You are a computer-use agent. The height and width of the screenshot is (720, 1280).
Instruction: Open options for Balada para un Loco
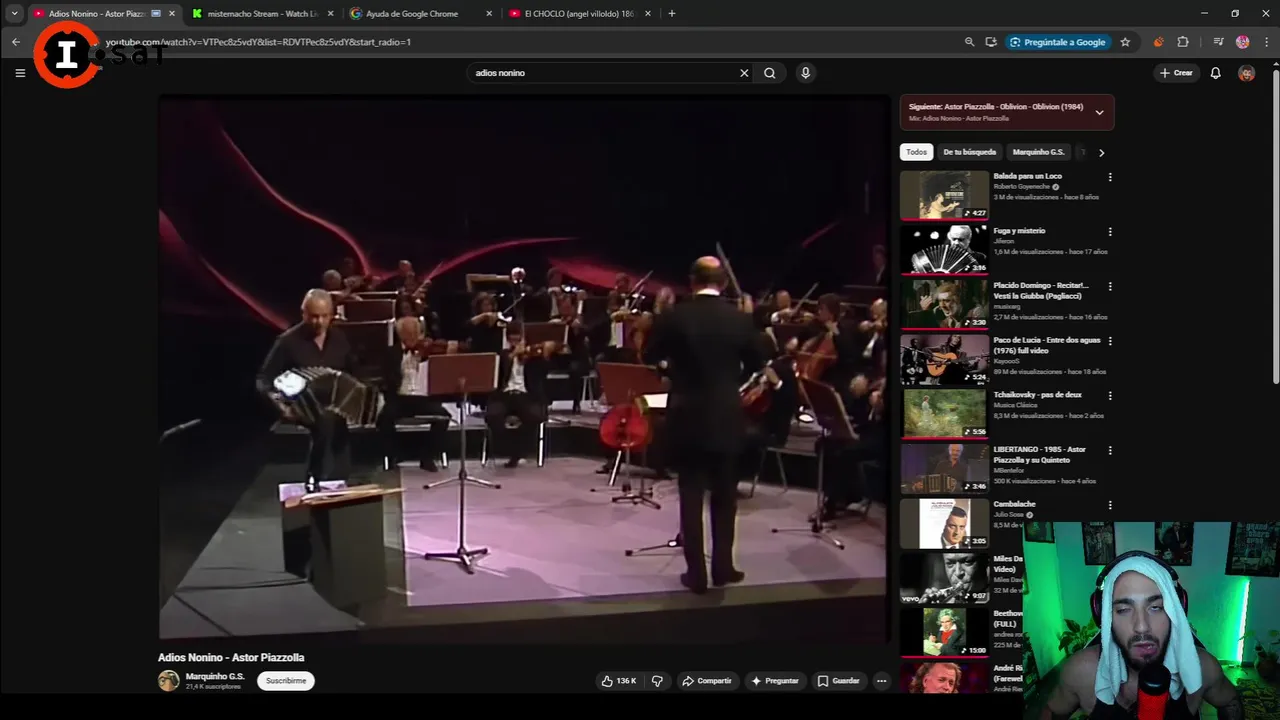(x=1110, y=177)
